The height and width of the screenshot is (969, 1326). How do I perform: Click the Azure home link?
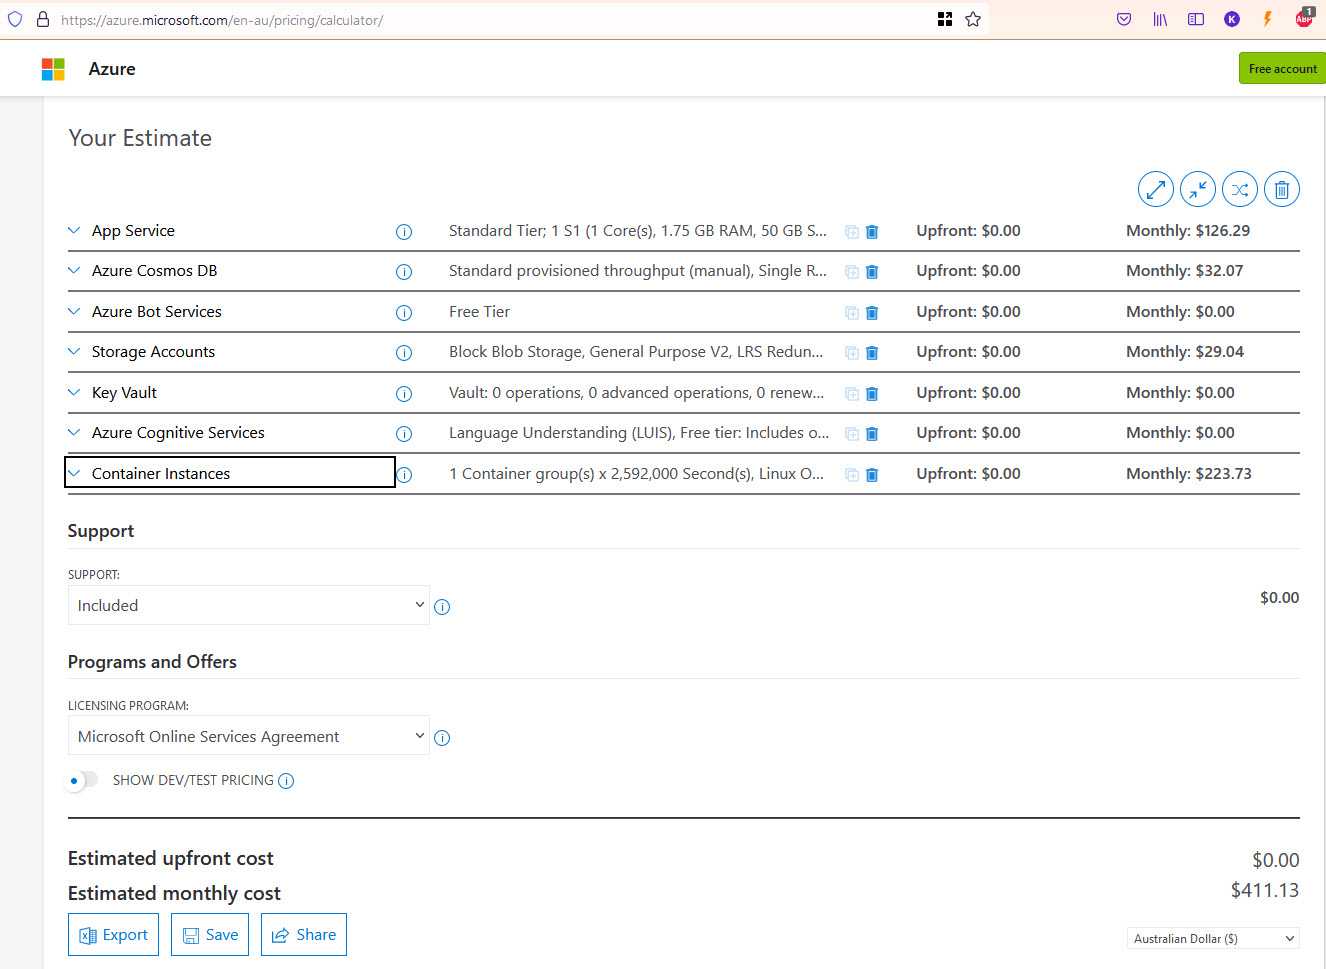point(112,69)
